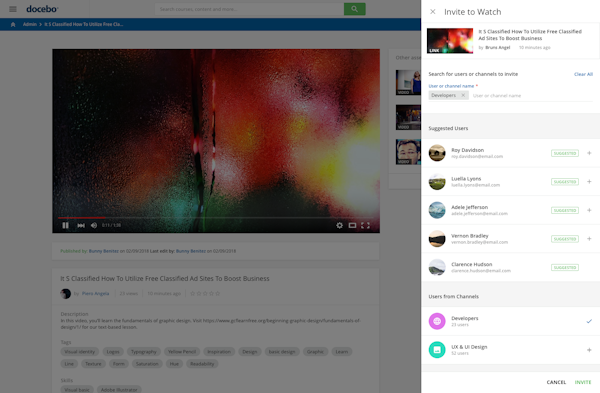Click the CANCEL button
Screen dimensions: 600x393
click(x=556, y=382)
